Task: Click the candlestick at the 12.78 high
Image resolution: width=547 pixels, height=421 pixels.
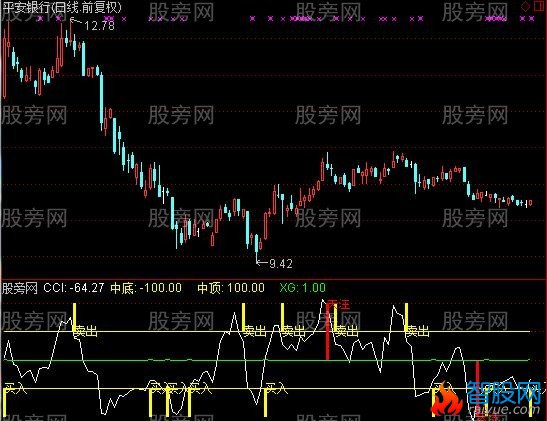Action: 71,33
